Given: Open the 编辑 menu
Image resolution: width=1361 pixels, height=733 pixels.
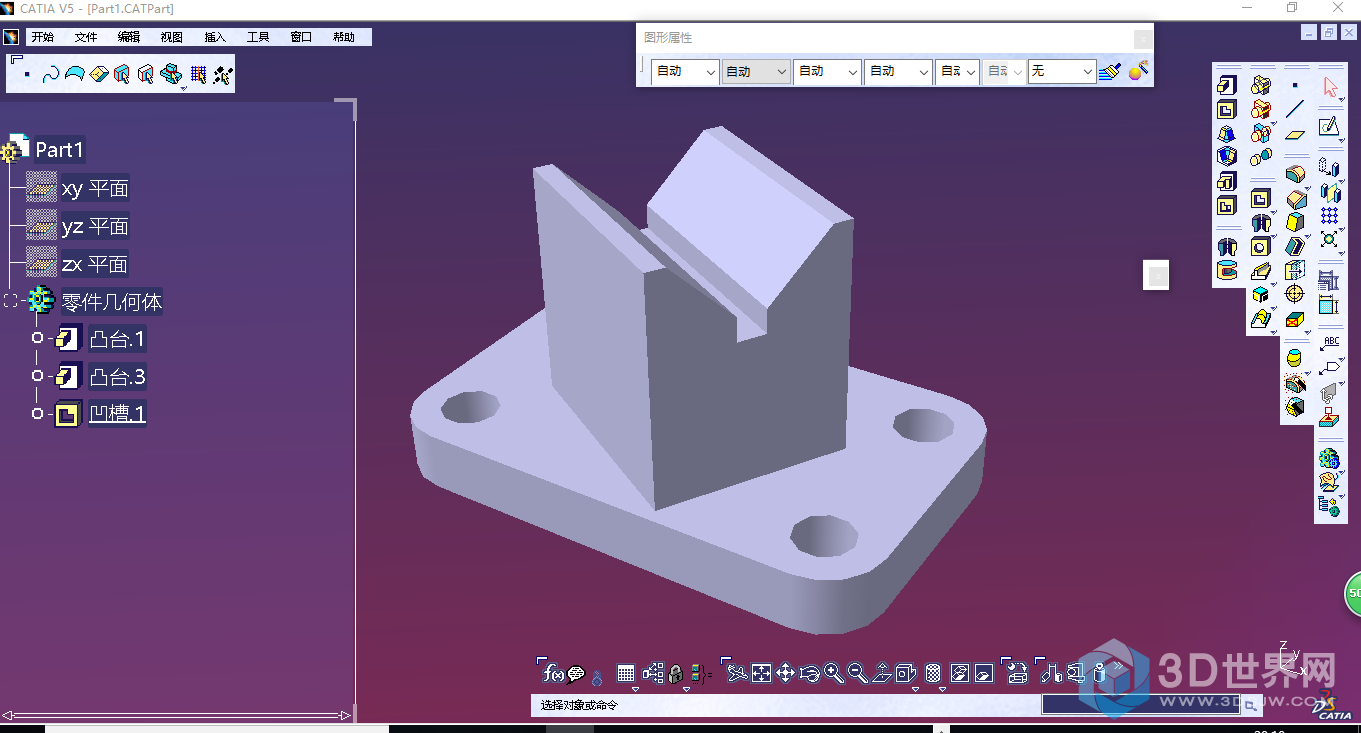Looking at the screenshot, I should [129, 37].
